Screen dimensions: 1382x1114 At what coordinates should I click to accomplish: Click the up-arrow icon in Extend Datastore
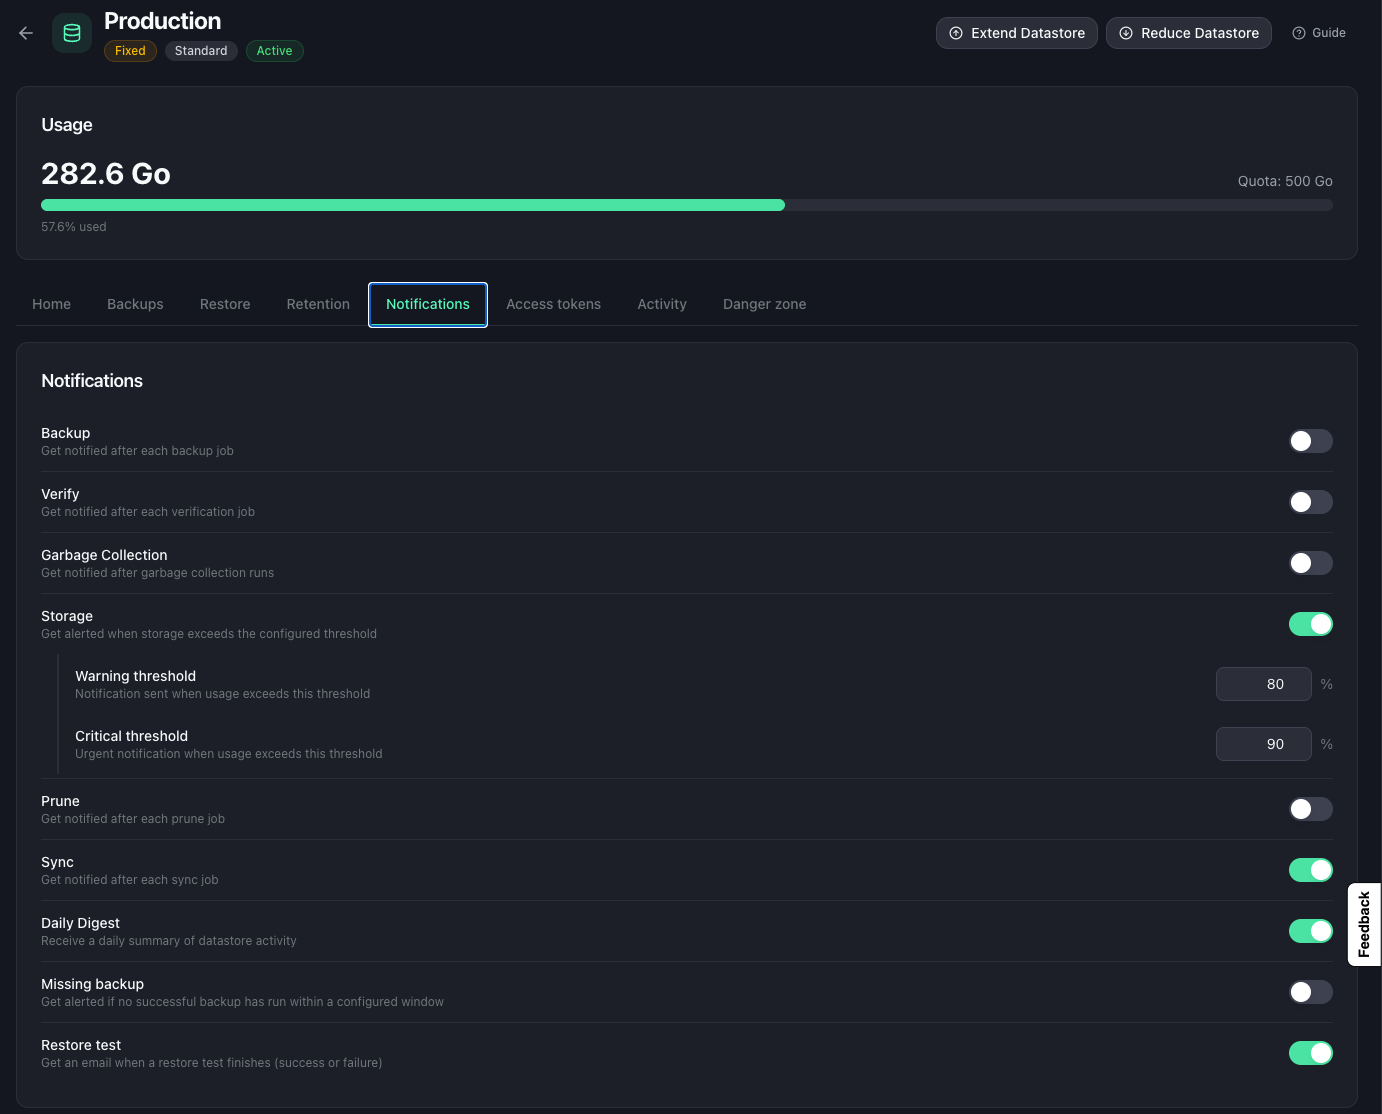pos(956,33)
